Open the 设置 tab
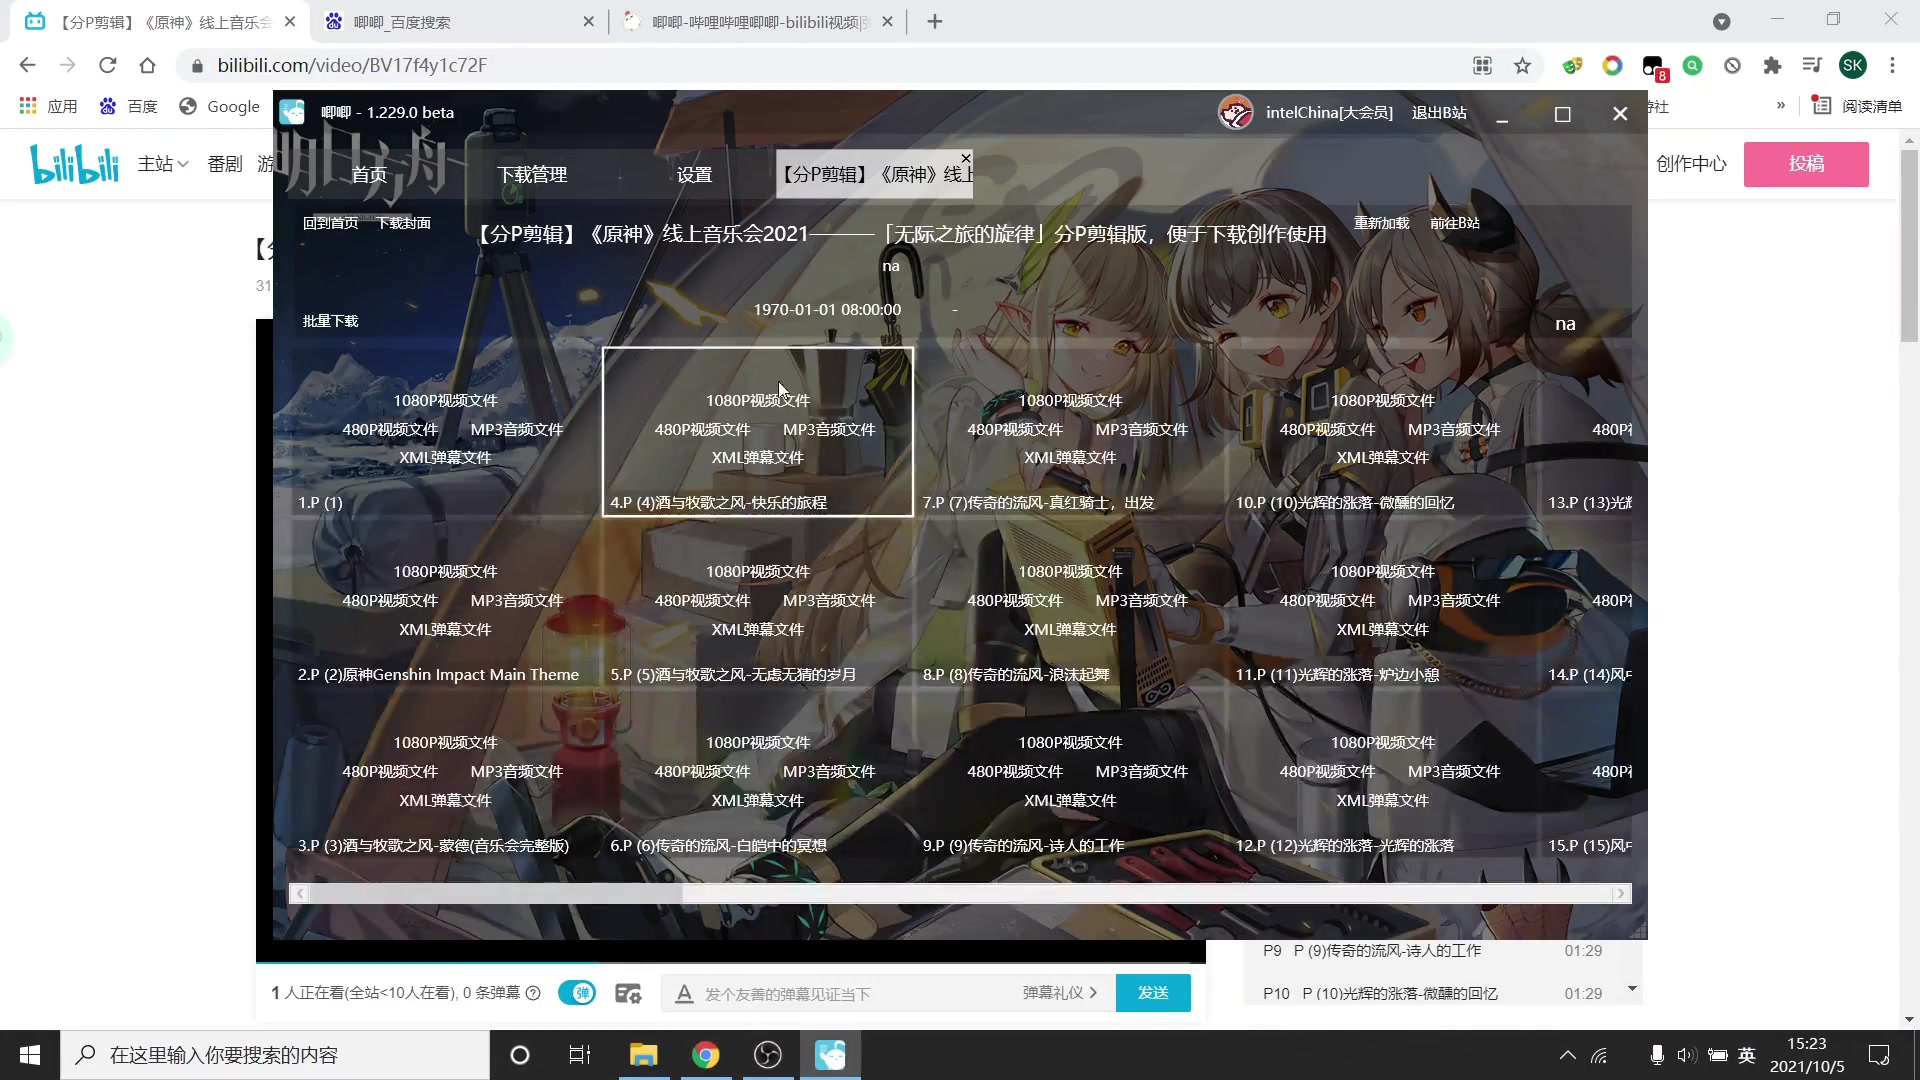 click(x=694, y=175)
